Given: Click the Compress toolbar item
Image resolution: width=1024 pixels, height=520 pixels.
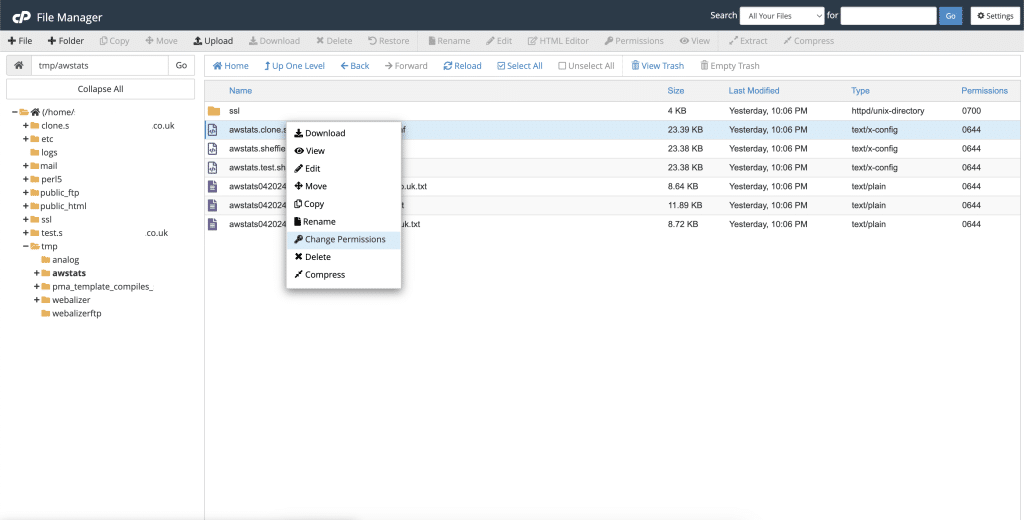Looking at the screenshot, I should pyautogui.click(x=808, y=41).
